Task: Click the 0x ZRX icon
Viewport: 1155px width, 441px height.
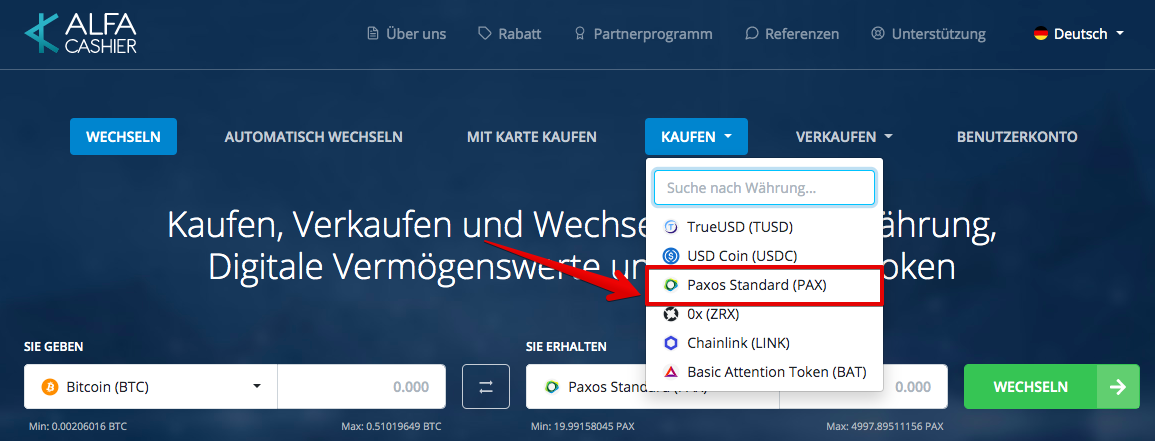Action: (x=670, y=314)
